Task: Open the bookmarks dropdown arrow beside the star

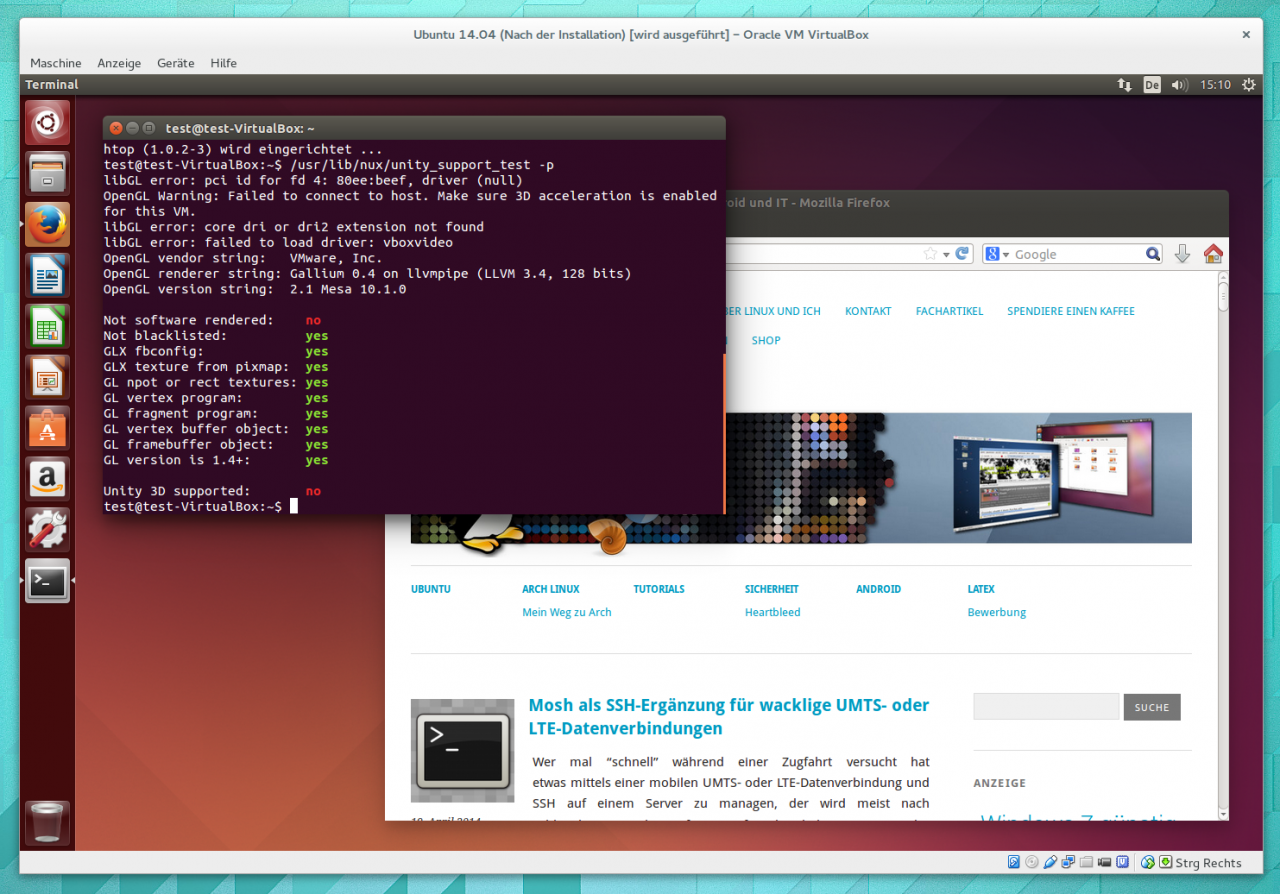Action: coord(946,255)
